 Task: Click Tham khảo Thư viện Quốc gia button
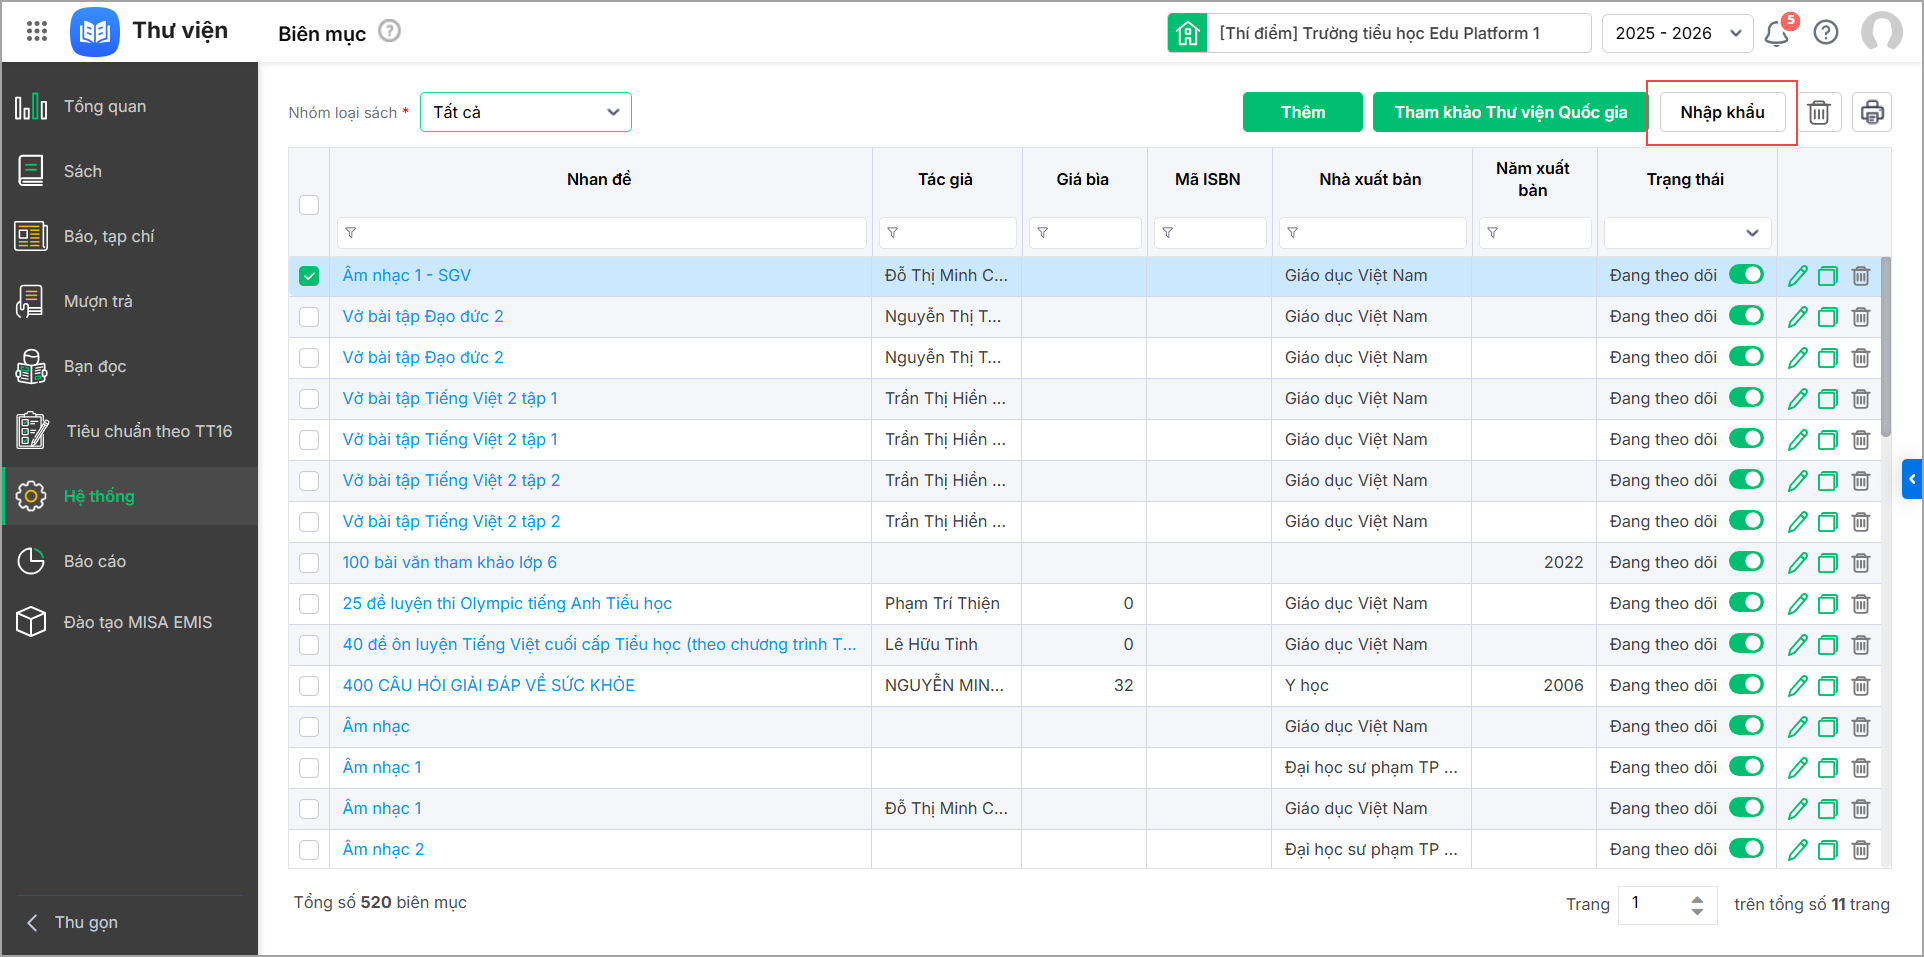point(1511,112)
